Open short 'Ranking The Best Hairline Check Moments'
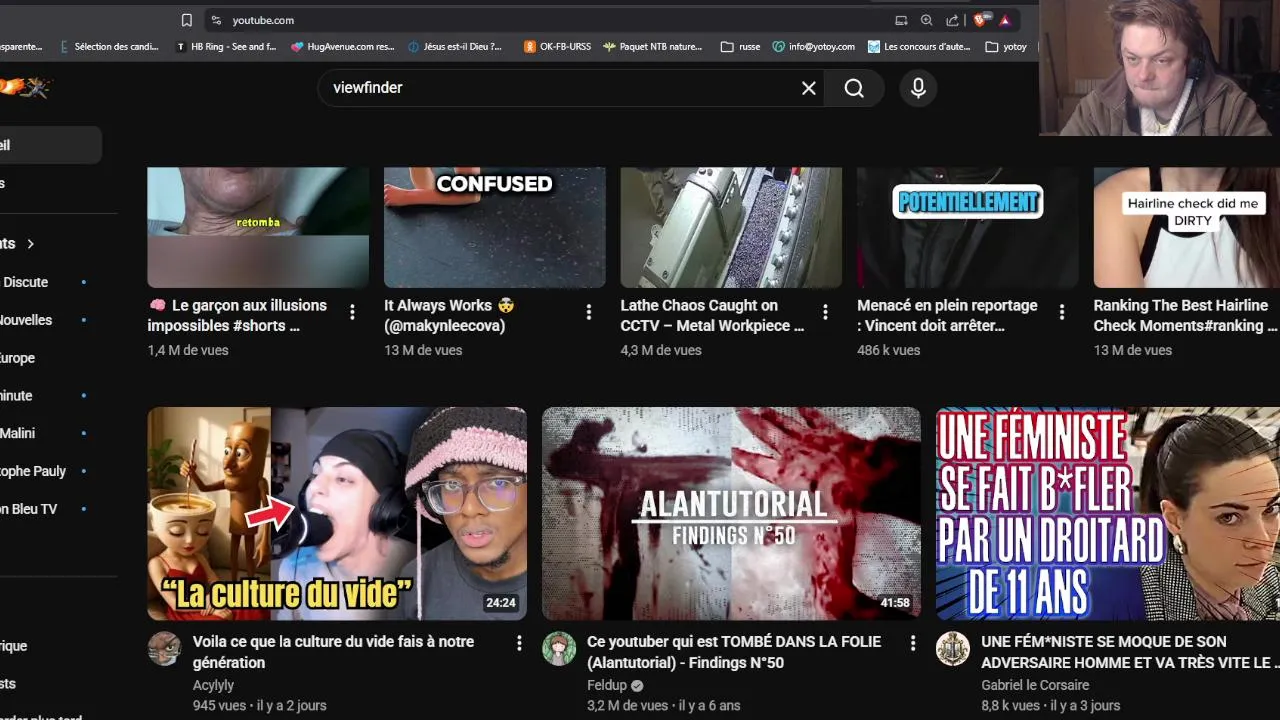Screen dimensions: 1280x720 click(1185, 315)
